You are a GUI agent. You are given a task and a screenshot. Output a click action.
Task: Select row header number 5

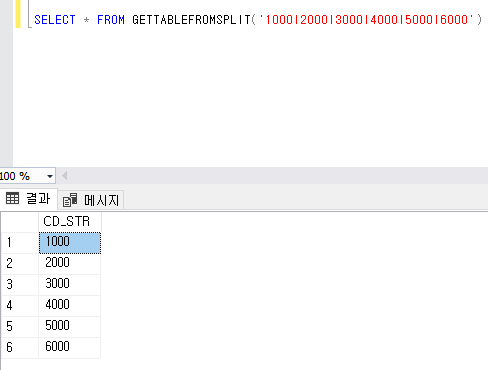click(x=20, y=327)
